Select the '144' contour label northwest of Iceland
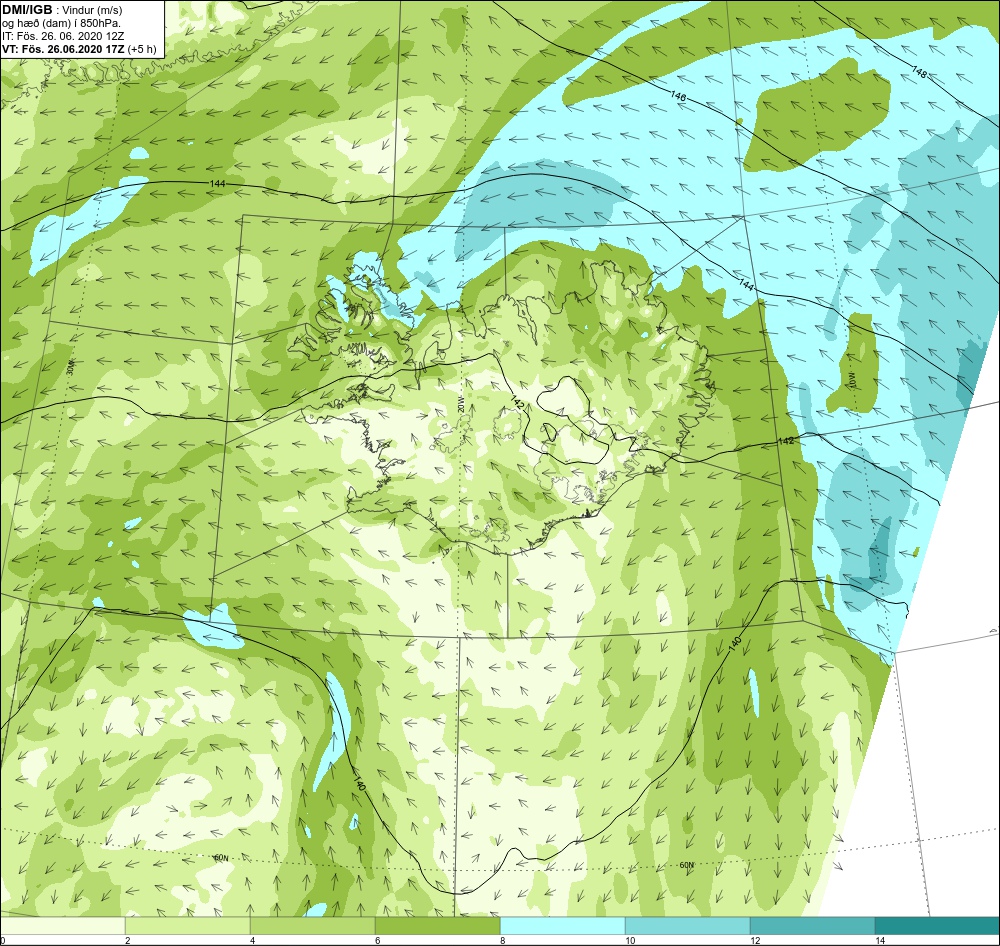This screenshot has width=1000, height=946. click(x=217, y=184)
